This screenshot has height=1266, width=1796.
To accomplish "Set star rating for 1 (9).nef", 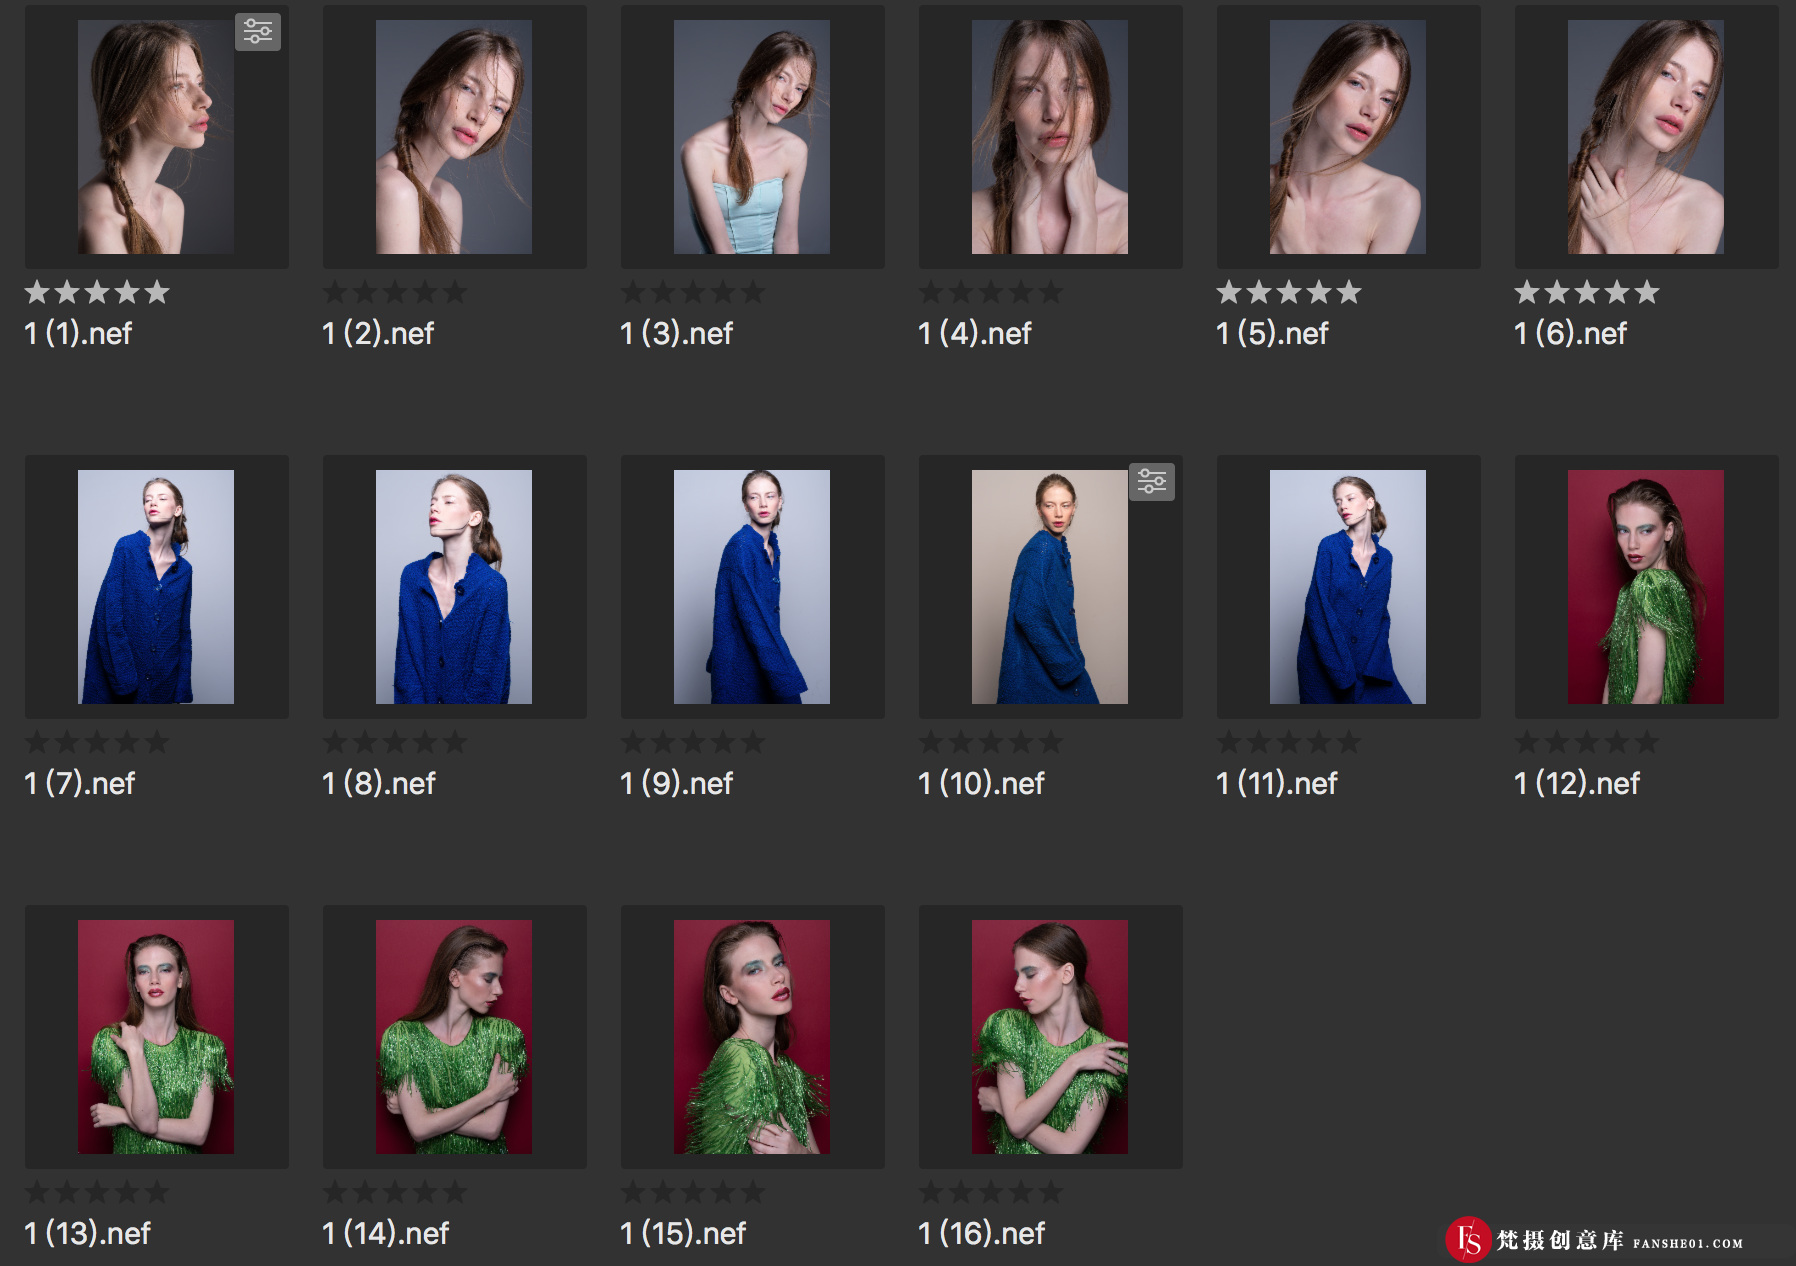I will coord(693,742).
